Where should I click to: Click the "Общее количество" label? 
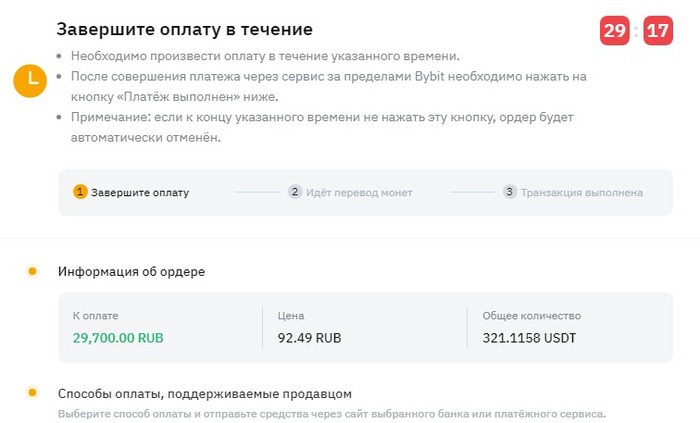(531, 315)
